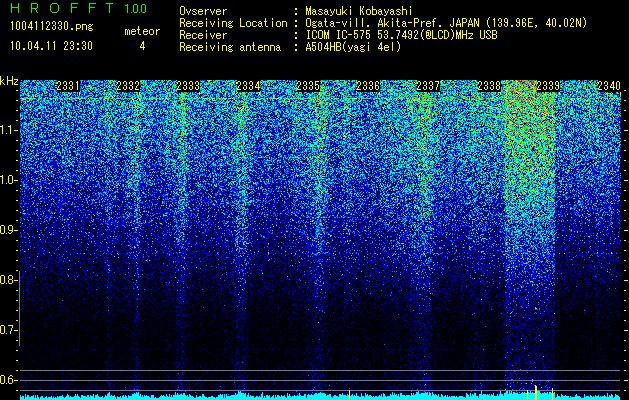Click the cyan signal level strip
Screen dimensions: 629x400
(x=320, y=396)
